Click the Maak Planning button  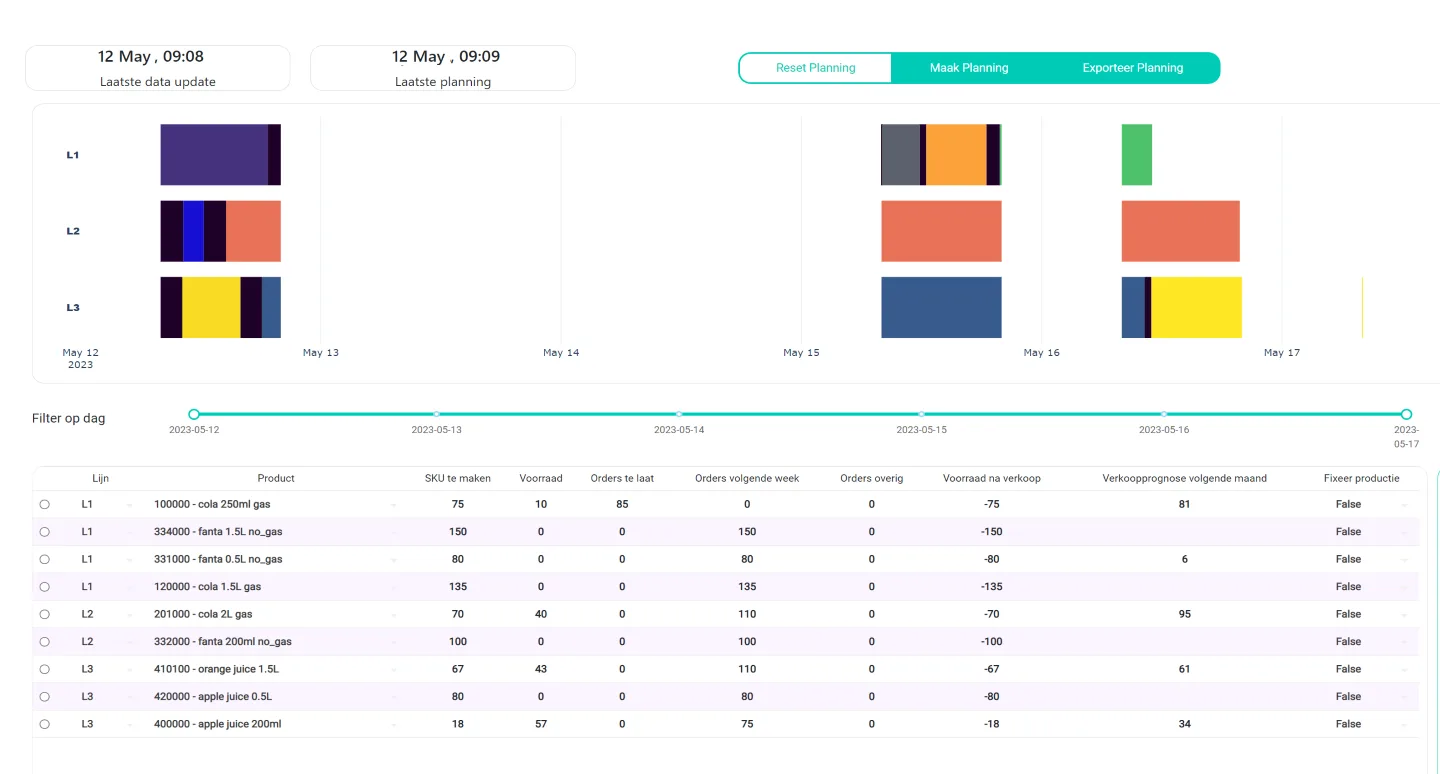click(x=969, y=68)
